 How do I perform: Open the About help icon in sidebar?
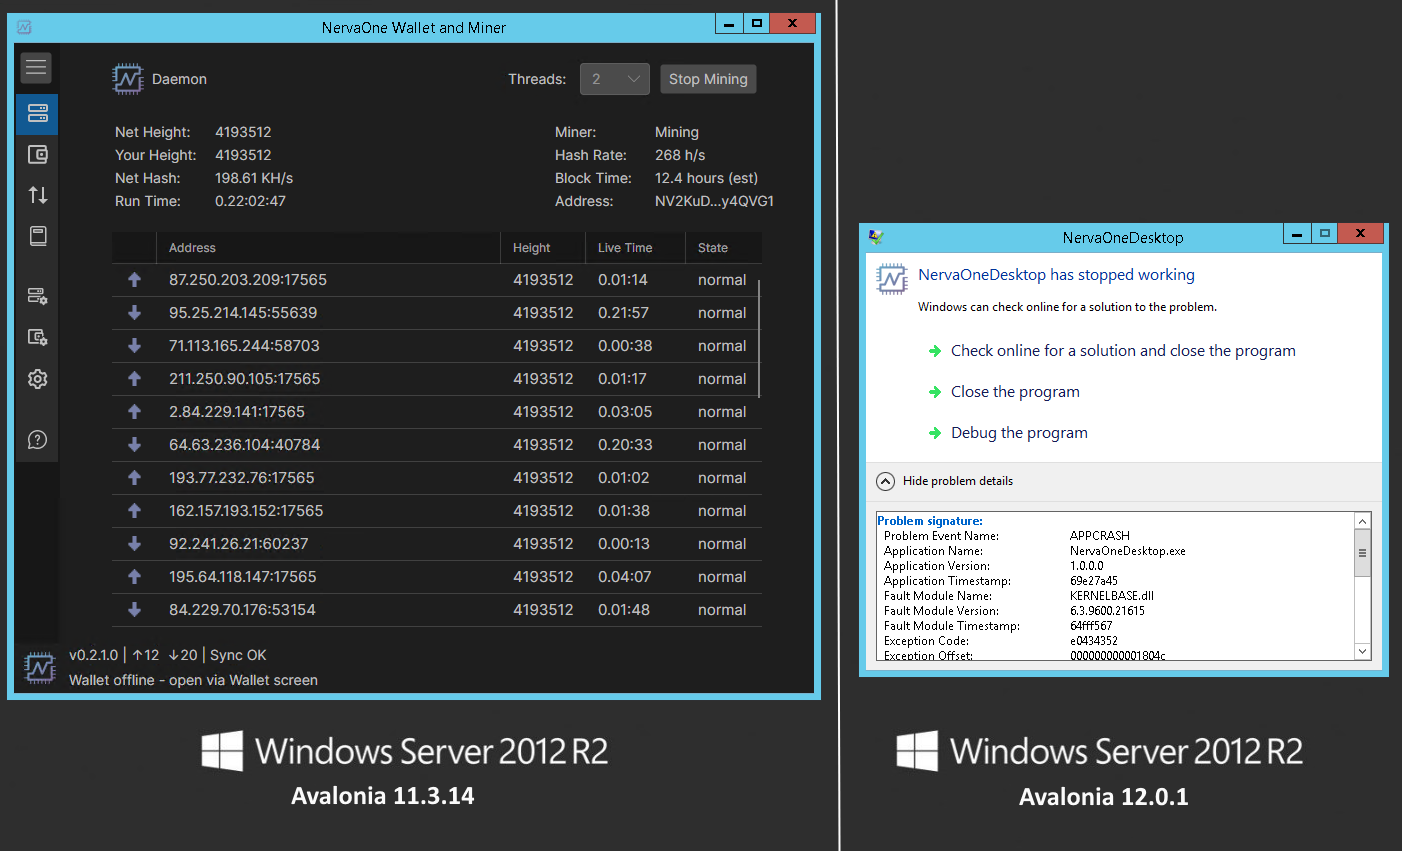click(37, 440)
